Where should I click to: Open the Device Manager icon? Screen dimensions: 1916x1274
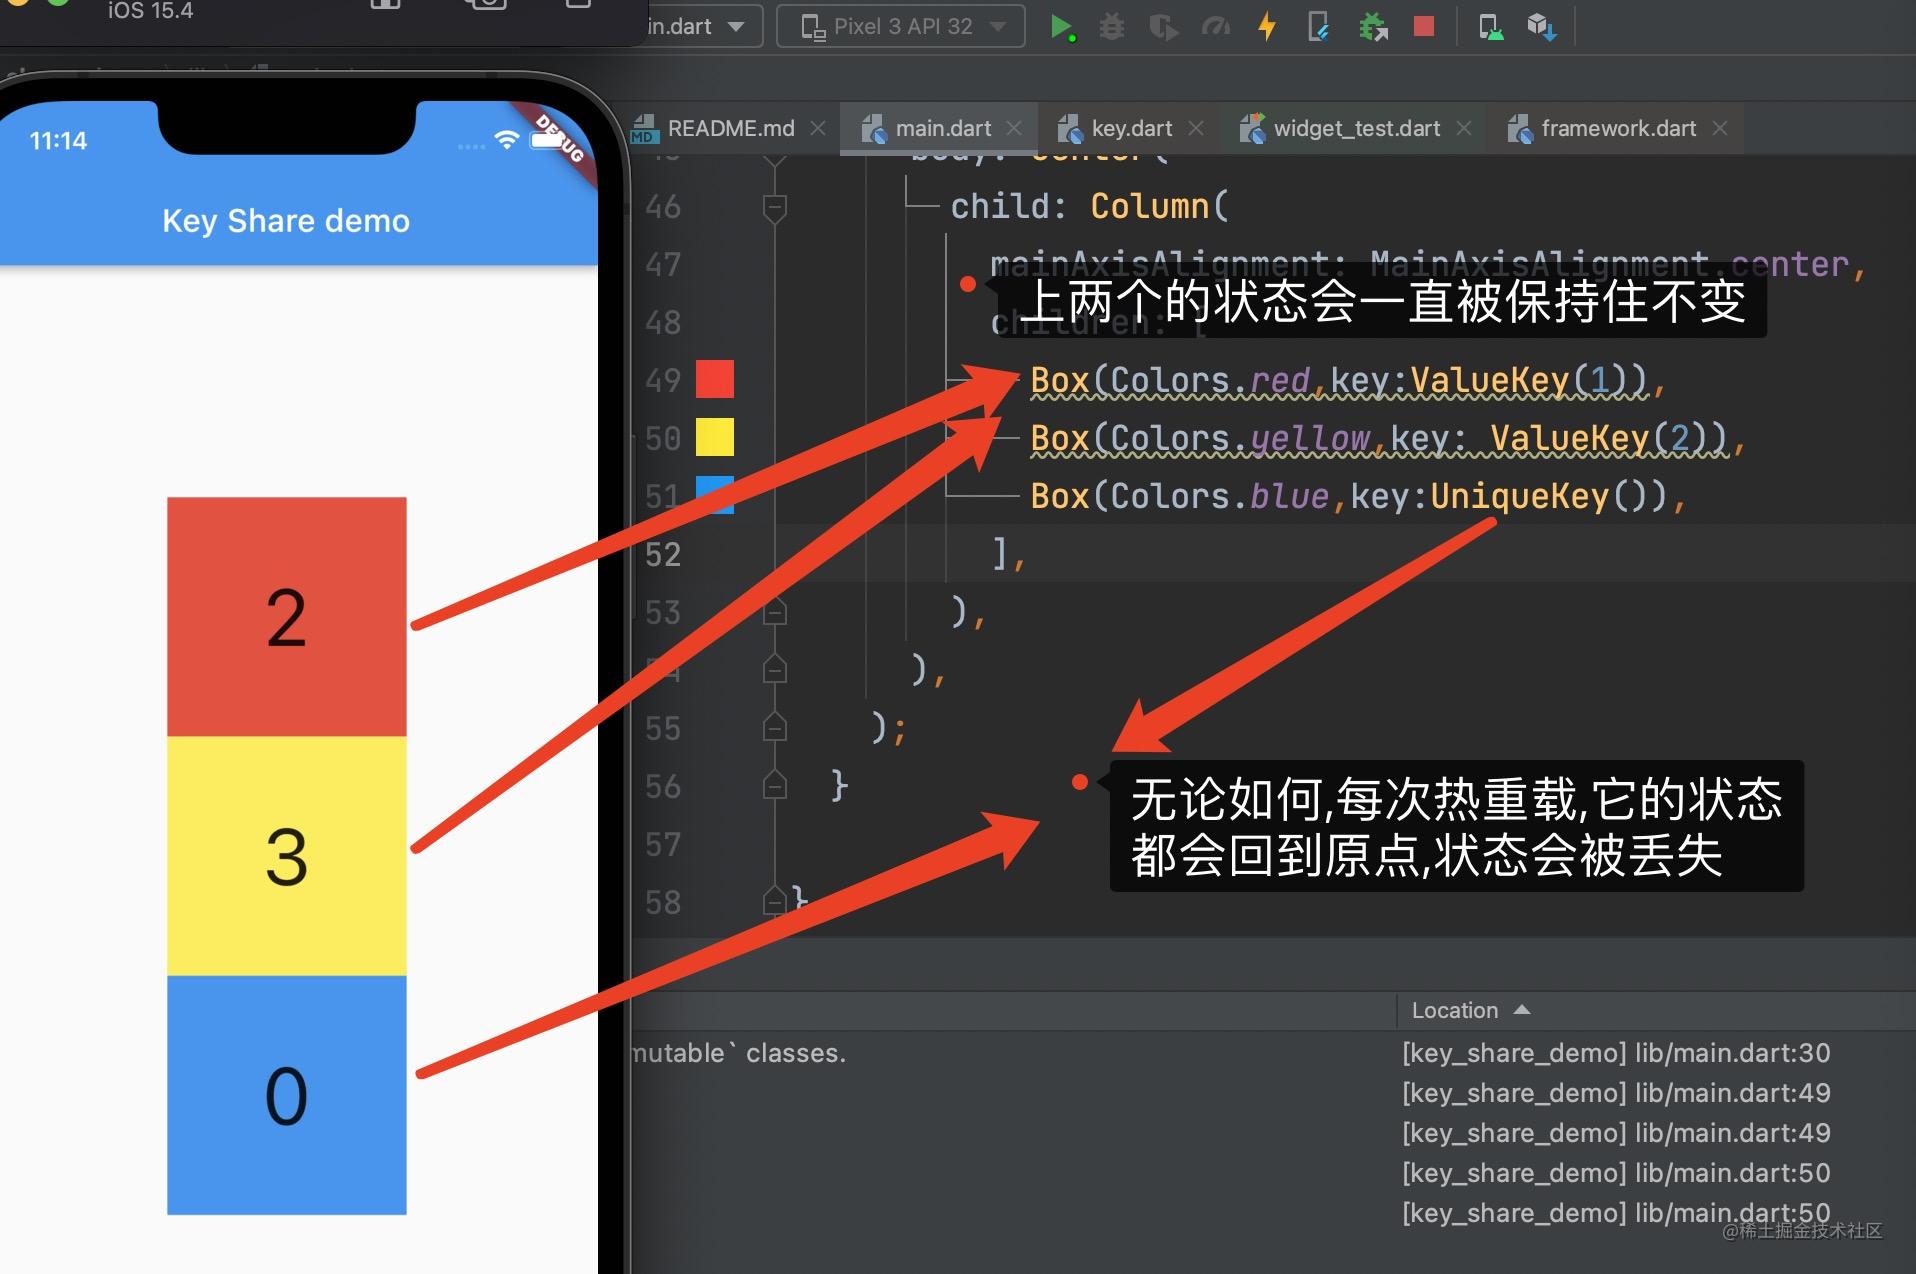coord(1490,27)
